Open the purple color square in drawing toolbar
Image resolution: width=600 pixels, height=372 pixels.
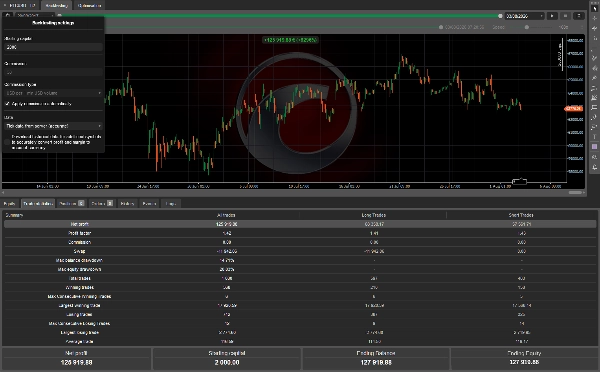pos(594,147)
